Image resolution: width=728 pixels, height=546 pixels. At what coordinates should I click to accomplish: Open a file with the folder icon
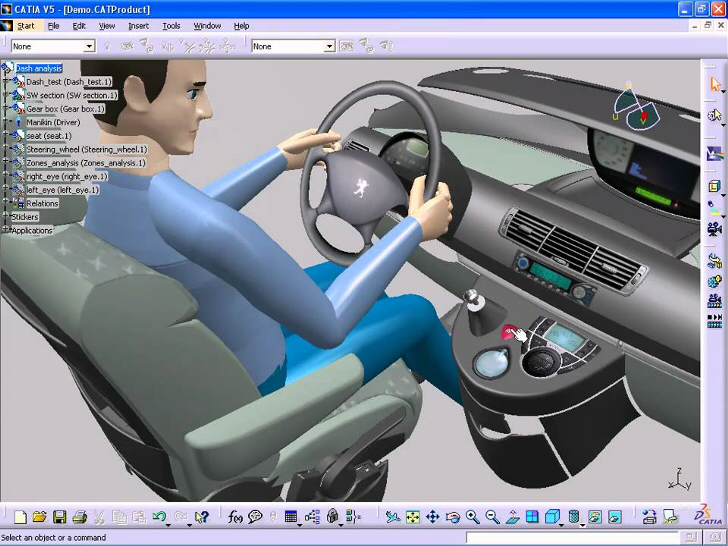point(40,517)
